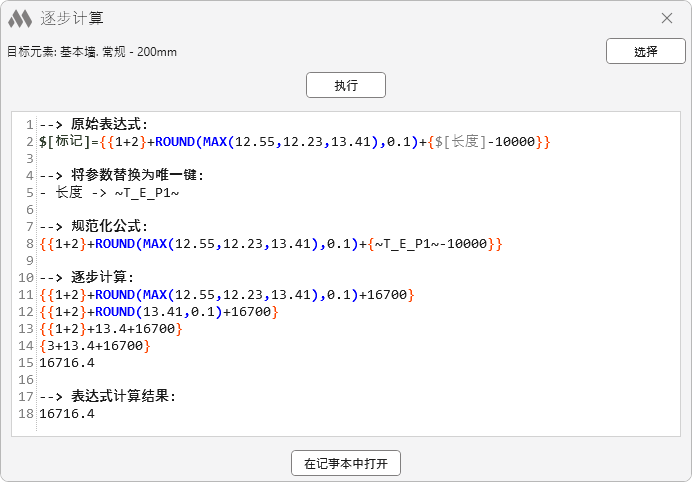Close the 逐步计算 dialog
Viewport: 692px width, 482px height.
[x=667, y=18]
